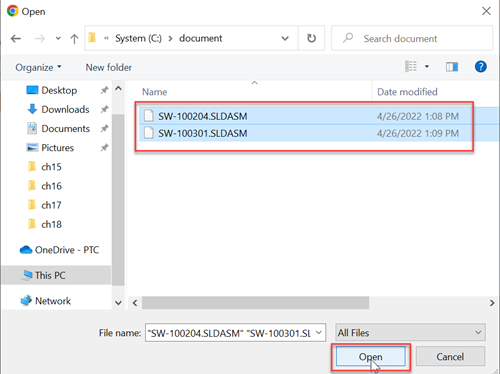The image size is (500, 374).
Task: Click the file list horizontal scrollbar thumb
Action: tap(255, 303)
